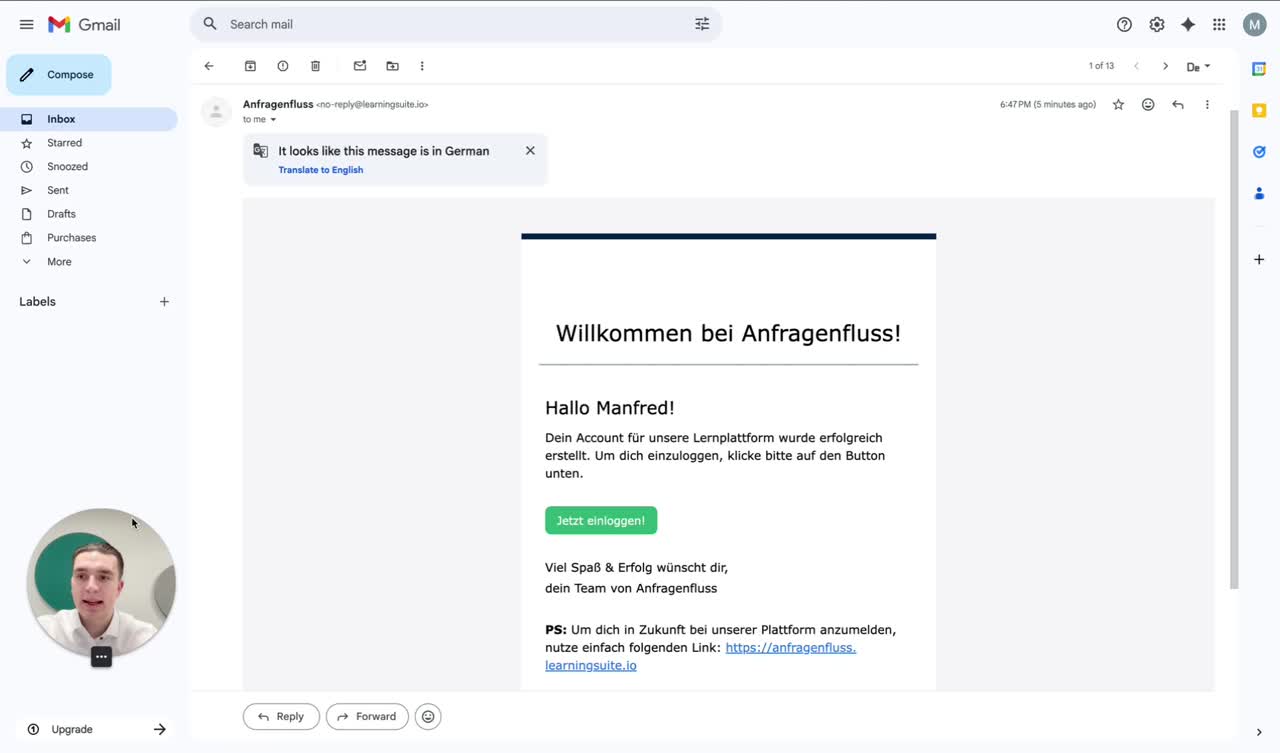Click the Compose button
The height and width of the screenshot is (753, 1280).
tap(59, 75)
